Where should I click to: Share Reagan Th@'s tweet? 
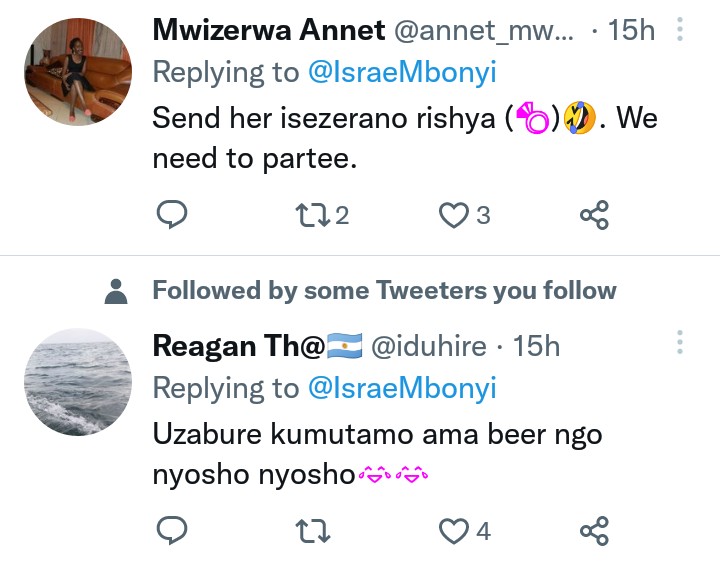coord(595,531)
